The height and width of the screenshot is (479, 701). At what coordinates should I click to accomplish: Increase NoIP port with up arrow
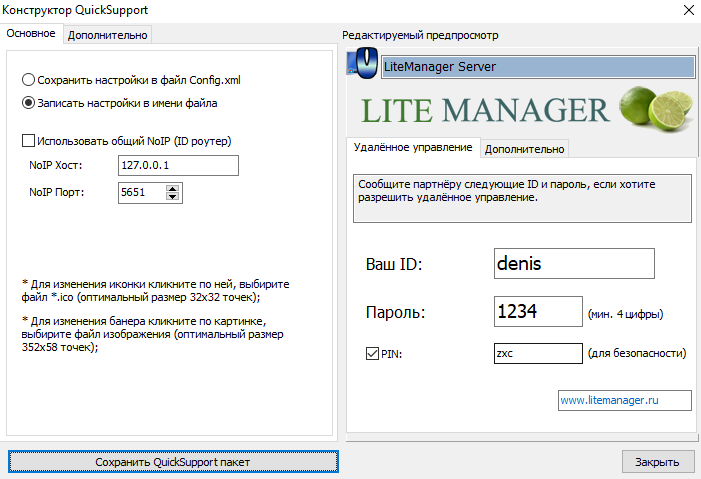pyautogui.click(x=173, y=188)
